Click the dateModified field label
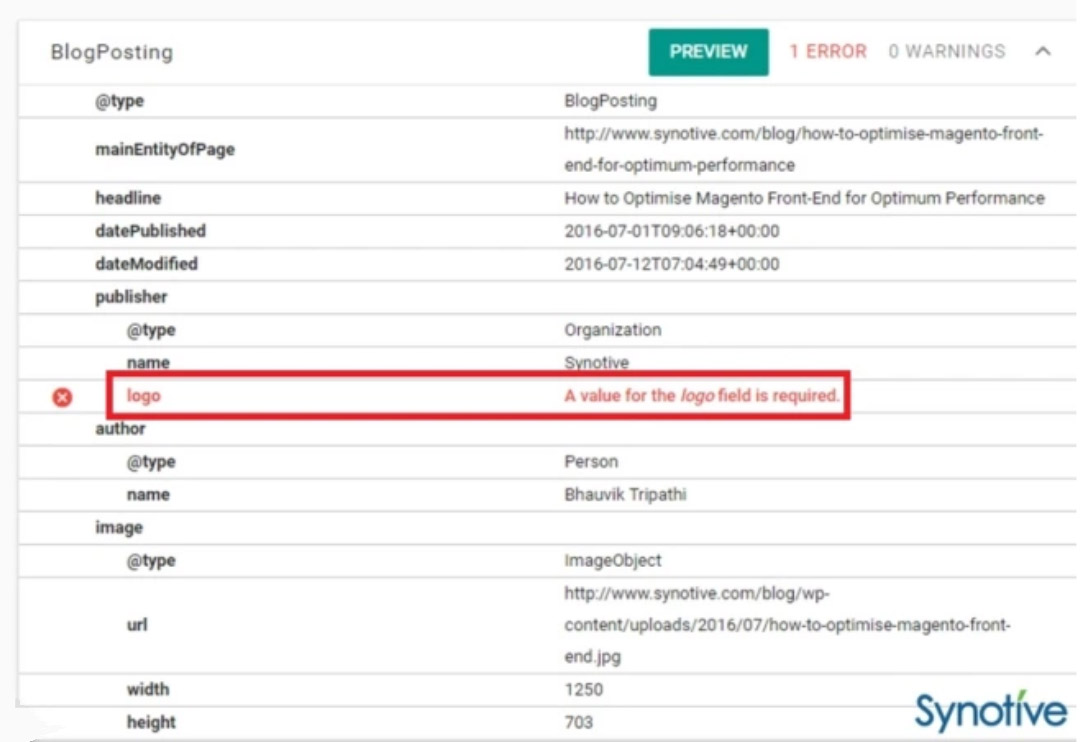Screen dimensions: 1089x742 (x=146, y=264)
